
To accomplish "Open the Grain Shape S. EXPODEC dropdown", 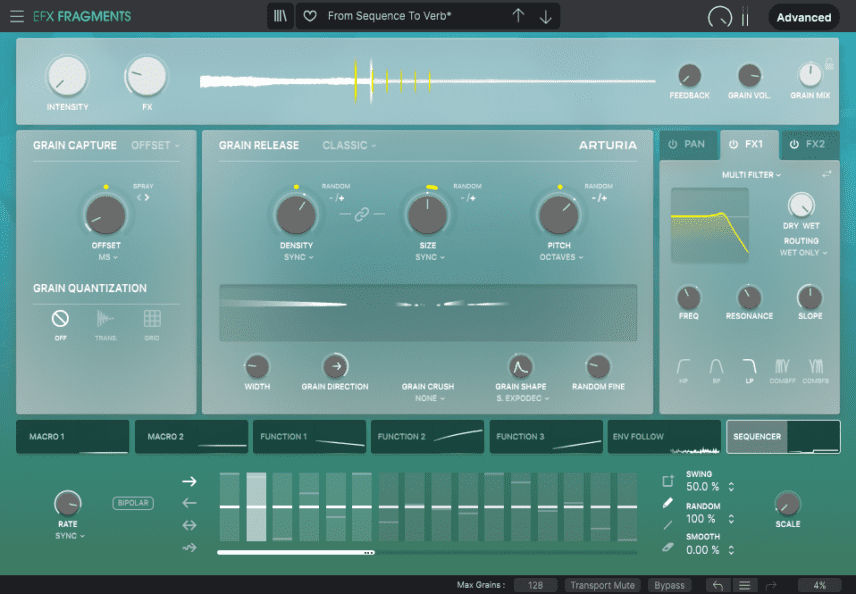I will point(522,399).
